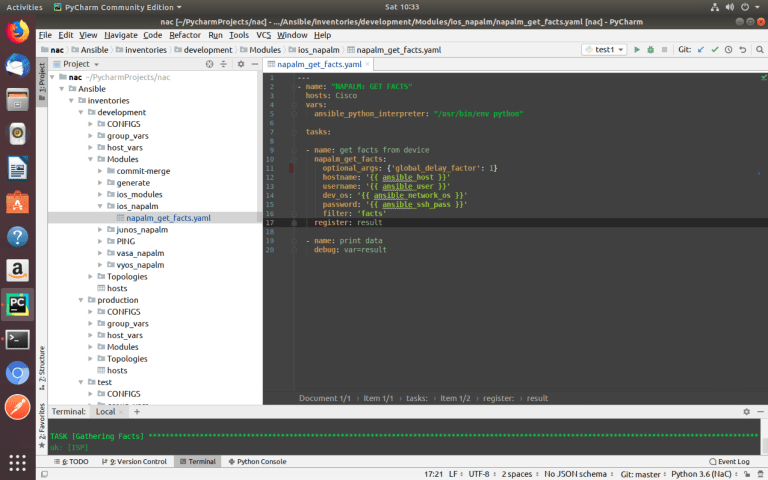Image resolution: width=768 pixels, height=480 pixels.
Task: Open the Favorites side tool window
Action: point(42,425)
